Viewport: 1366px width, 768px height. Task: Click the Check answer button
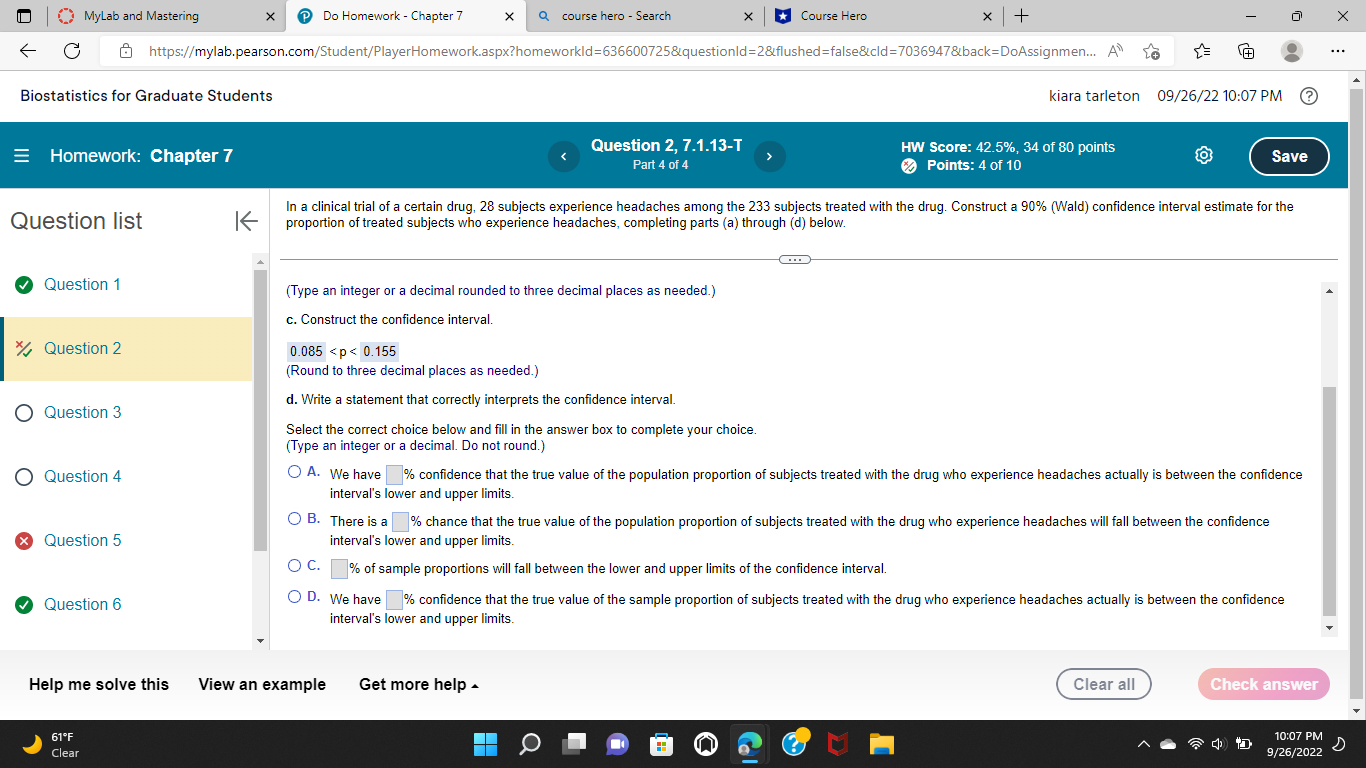1262,684
